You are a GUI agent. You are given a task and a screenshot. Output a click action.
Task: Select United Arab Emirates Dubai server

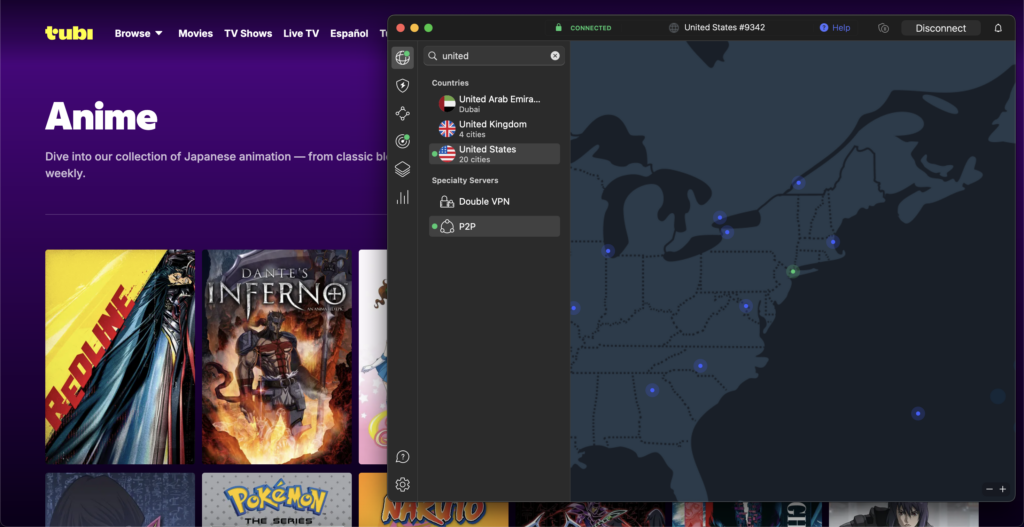494,104
